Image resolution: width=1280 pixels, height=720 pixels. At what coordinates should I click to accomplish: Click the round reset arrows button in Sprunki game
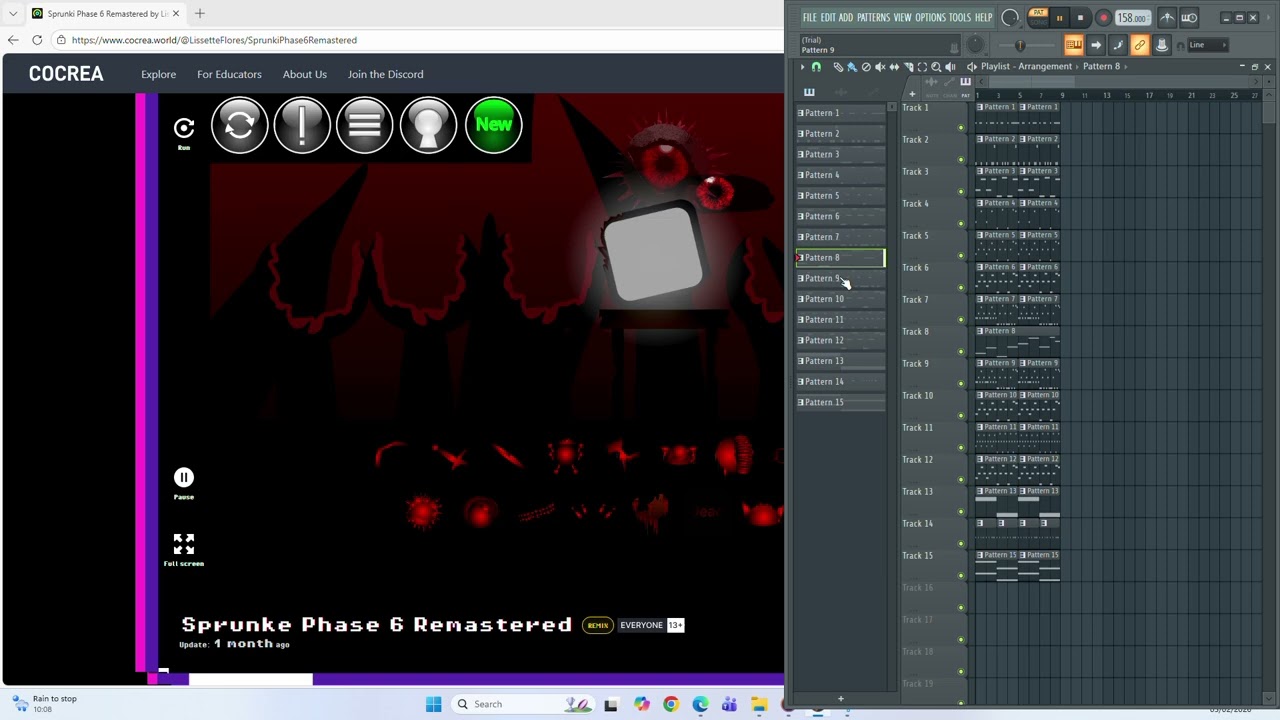tap(239, 125)
